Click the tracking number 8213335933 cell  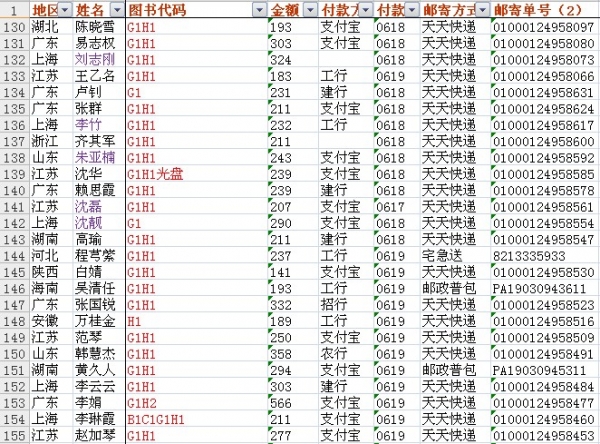tap(530, 255)
